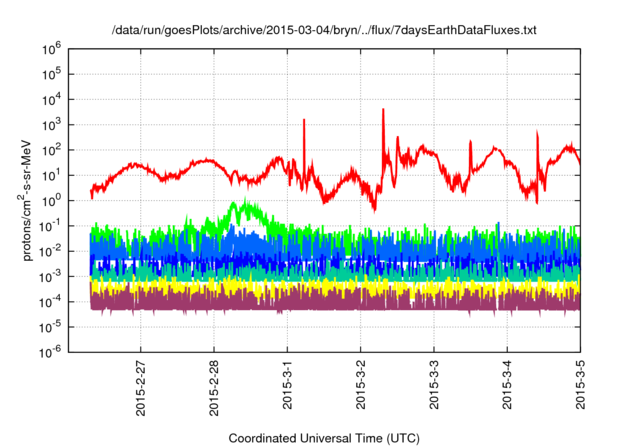Click the file path title above the plot
The image size is (640, 448).
tap(323, 31)
